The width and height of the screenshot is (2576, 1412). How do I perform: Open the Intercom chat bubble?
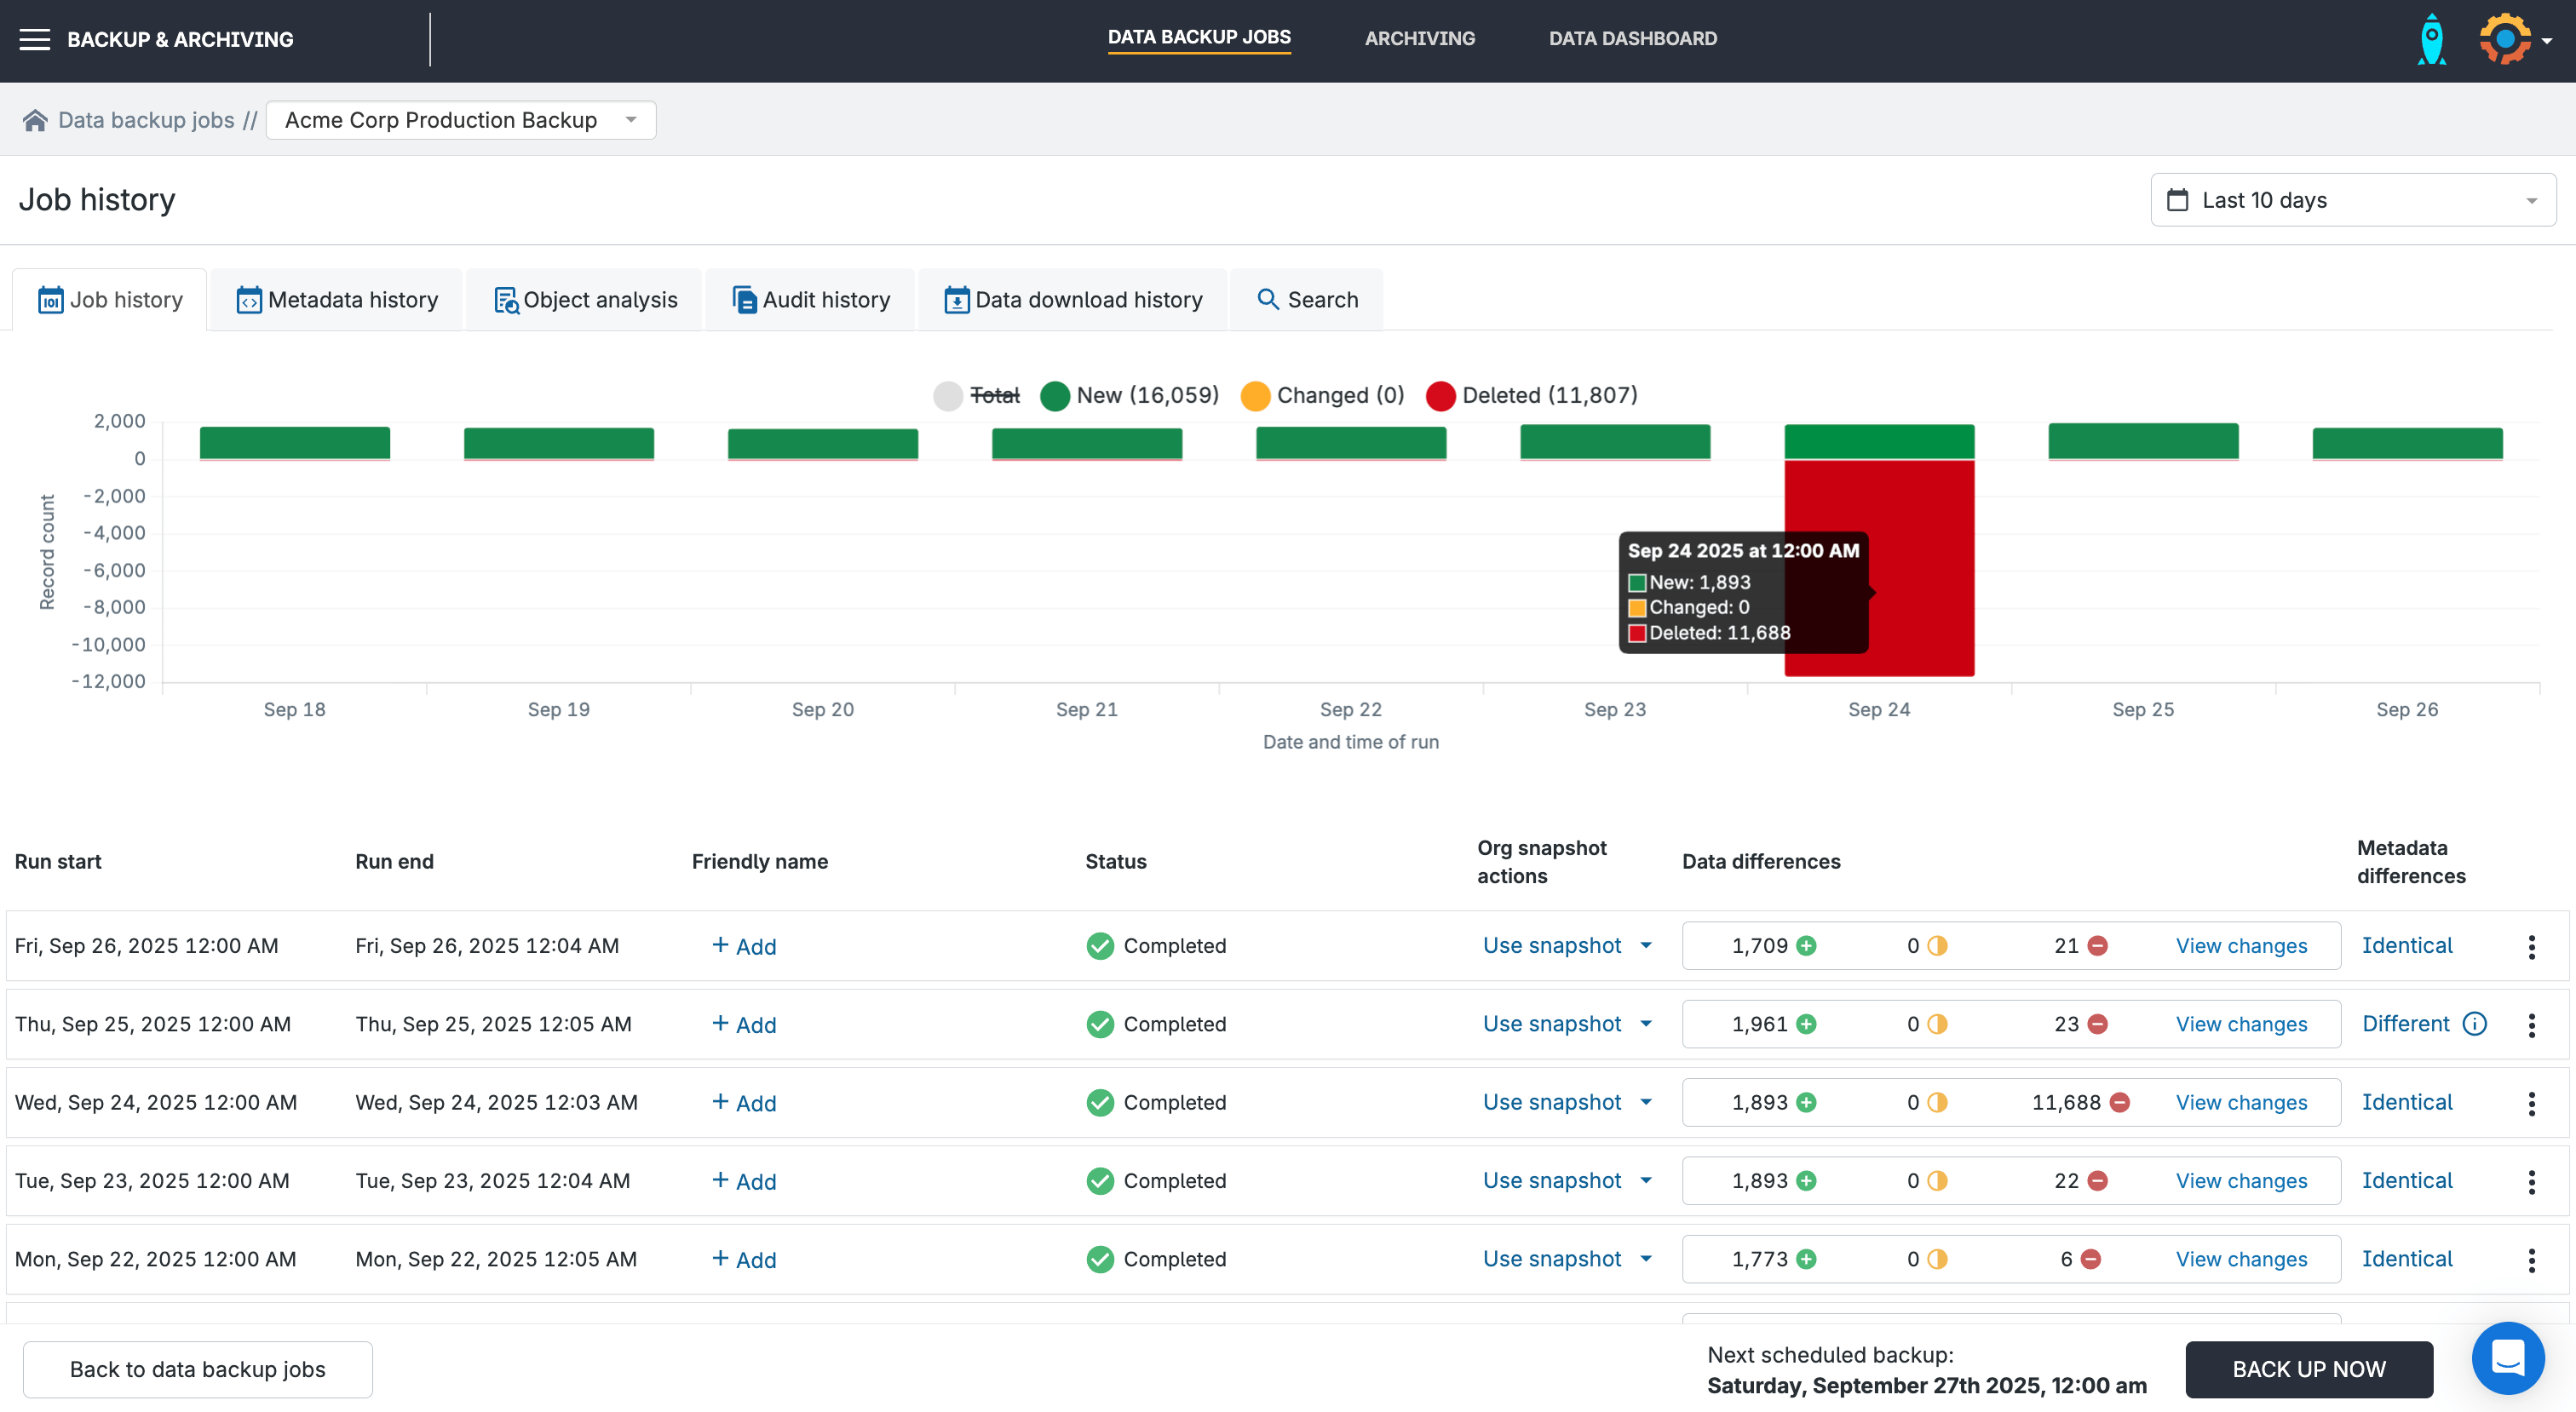pyautogui.click(x=2508, y=1358)
